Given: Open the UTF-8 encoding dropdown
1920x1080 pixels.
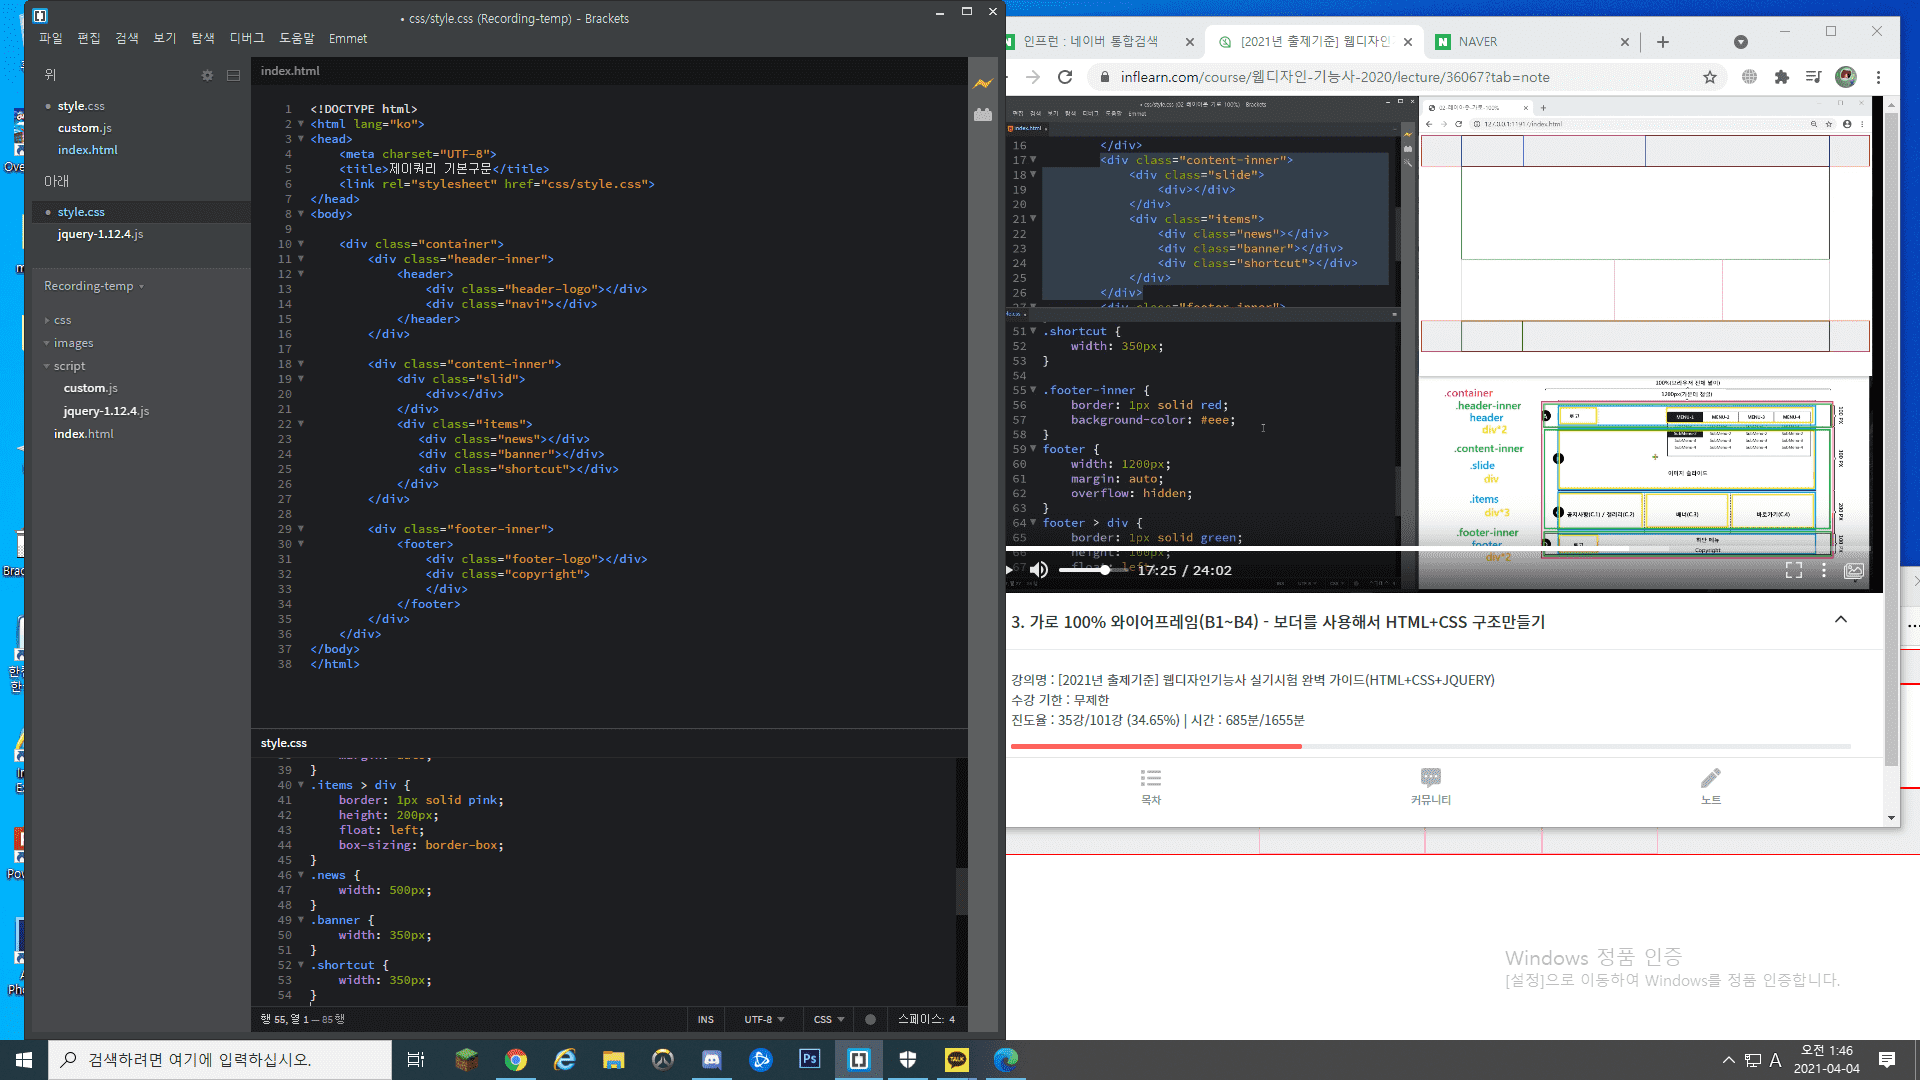Looking at the screenshot, I should point(763,1019).
